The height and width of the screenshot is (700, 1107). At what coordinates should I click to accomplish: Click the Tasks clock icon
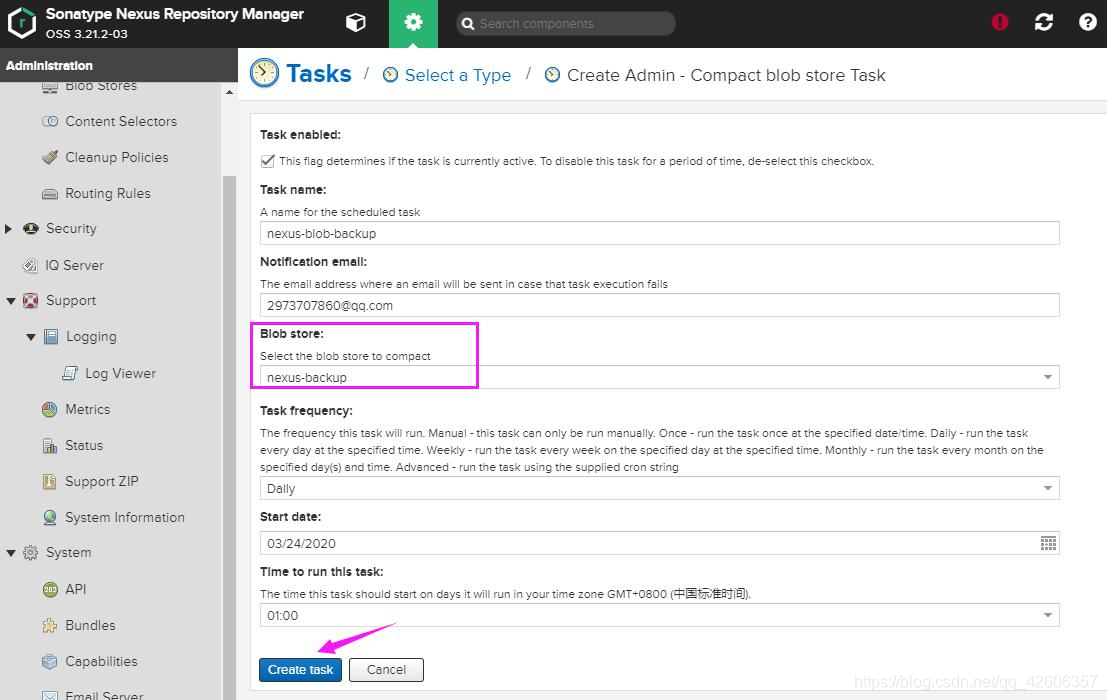[x=264, y=73]
